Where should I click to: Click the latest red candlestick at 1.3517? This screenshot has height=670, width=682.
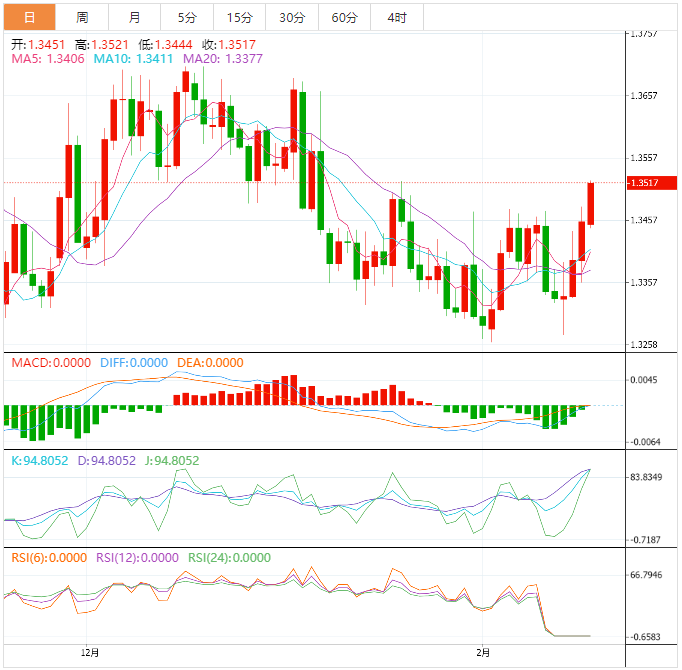click(x=591, y=204)
